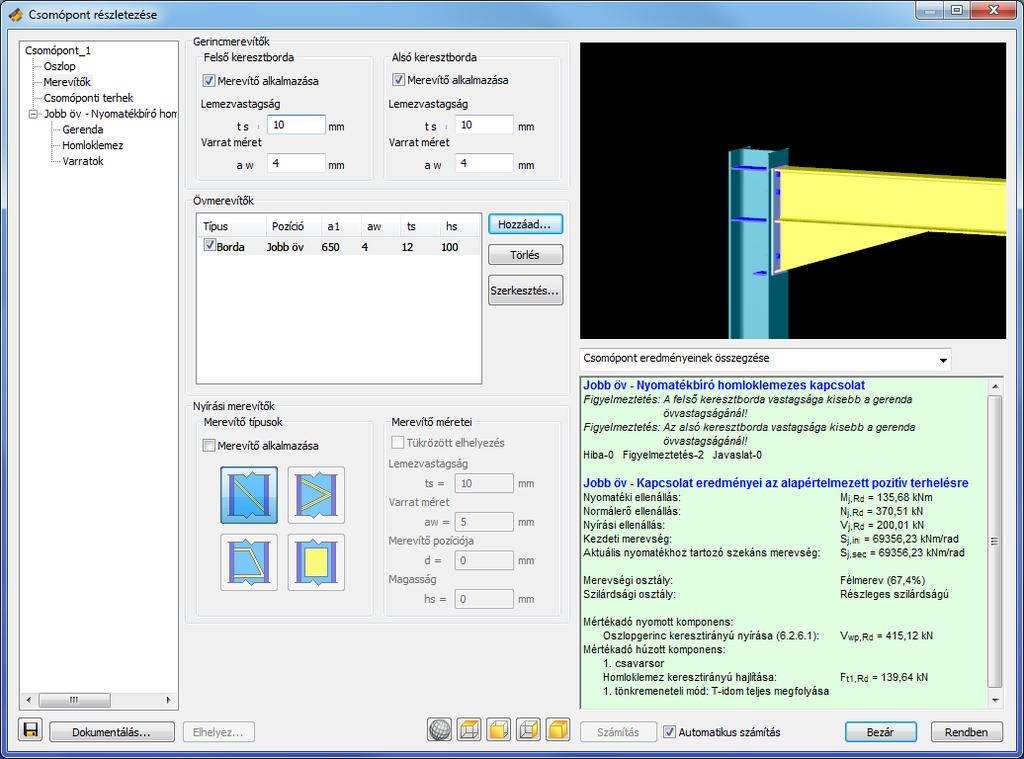
Task: Click the Hozzáad... button
Action: click(x=525, y=224)
